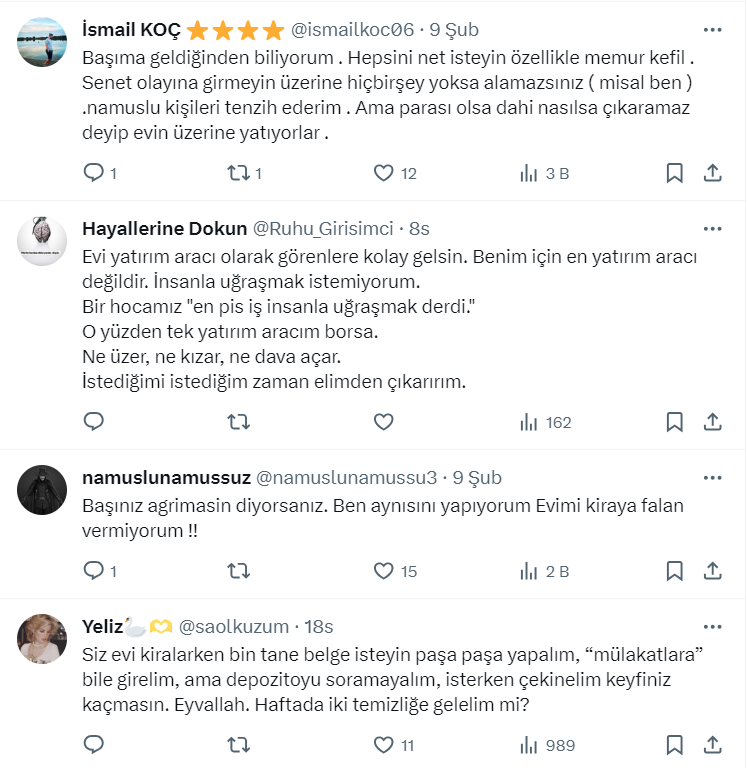This screenshot has width=748, height=768.
Task: Share İsmail KOÇ's tweet
Action: (x=712, y=173)
